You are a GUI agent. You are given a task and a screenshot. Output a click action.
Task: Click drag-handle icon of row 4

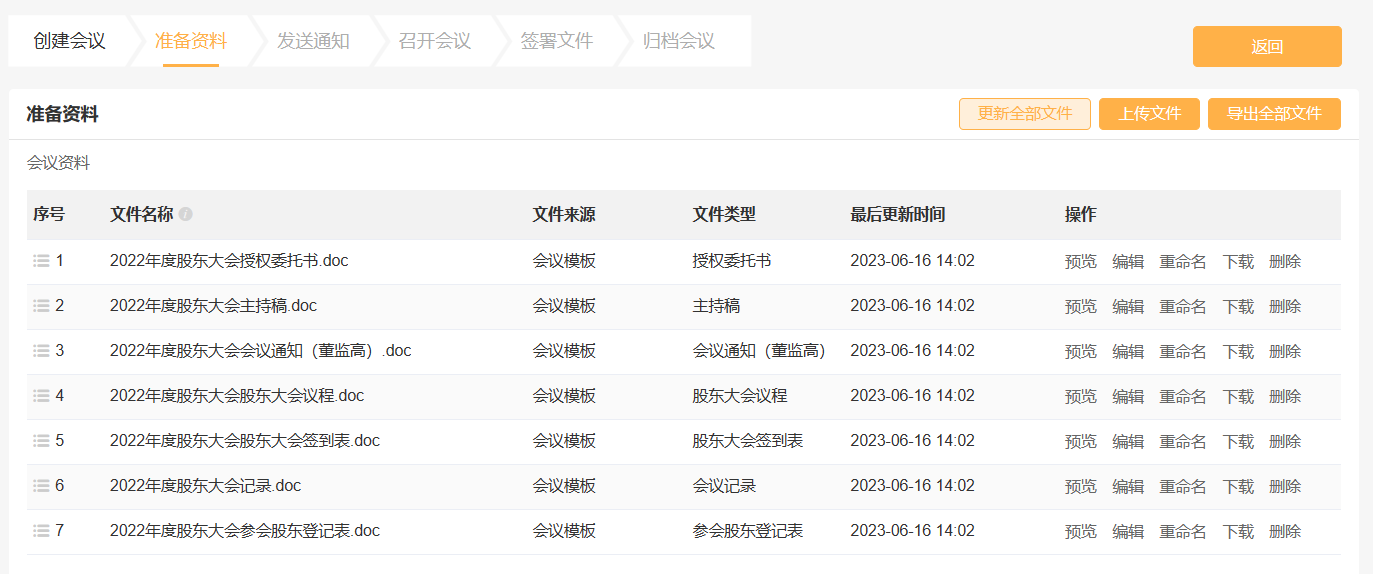41,396
